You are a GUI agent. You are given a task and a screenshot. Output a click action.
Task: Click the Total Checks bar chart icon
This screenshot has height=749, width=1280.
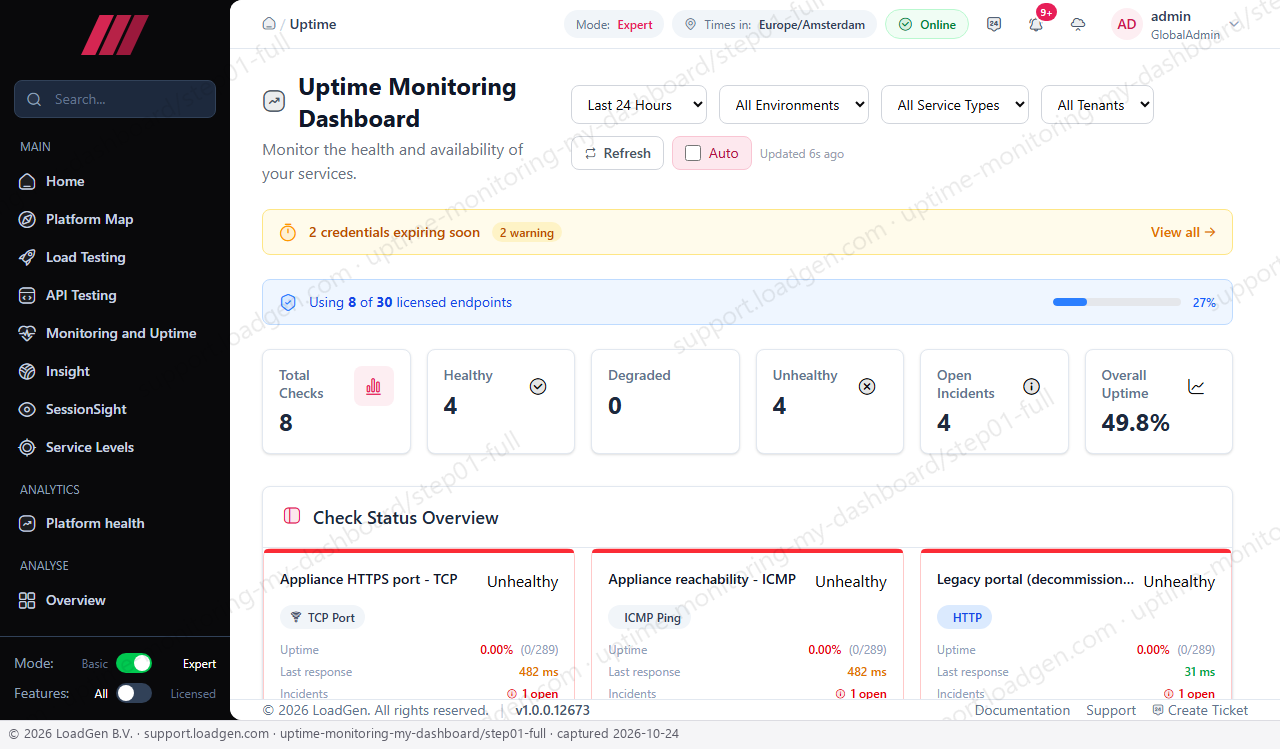(x=374, y=386)
